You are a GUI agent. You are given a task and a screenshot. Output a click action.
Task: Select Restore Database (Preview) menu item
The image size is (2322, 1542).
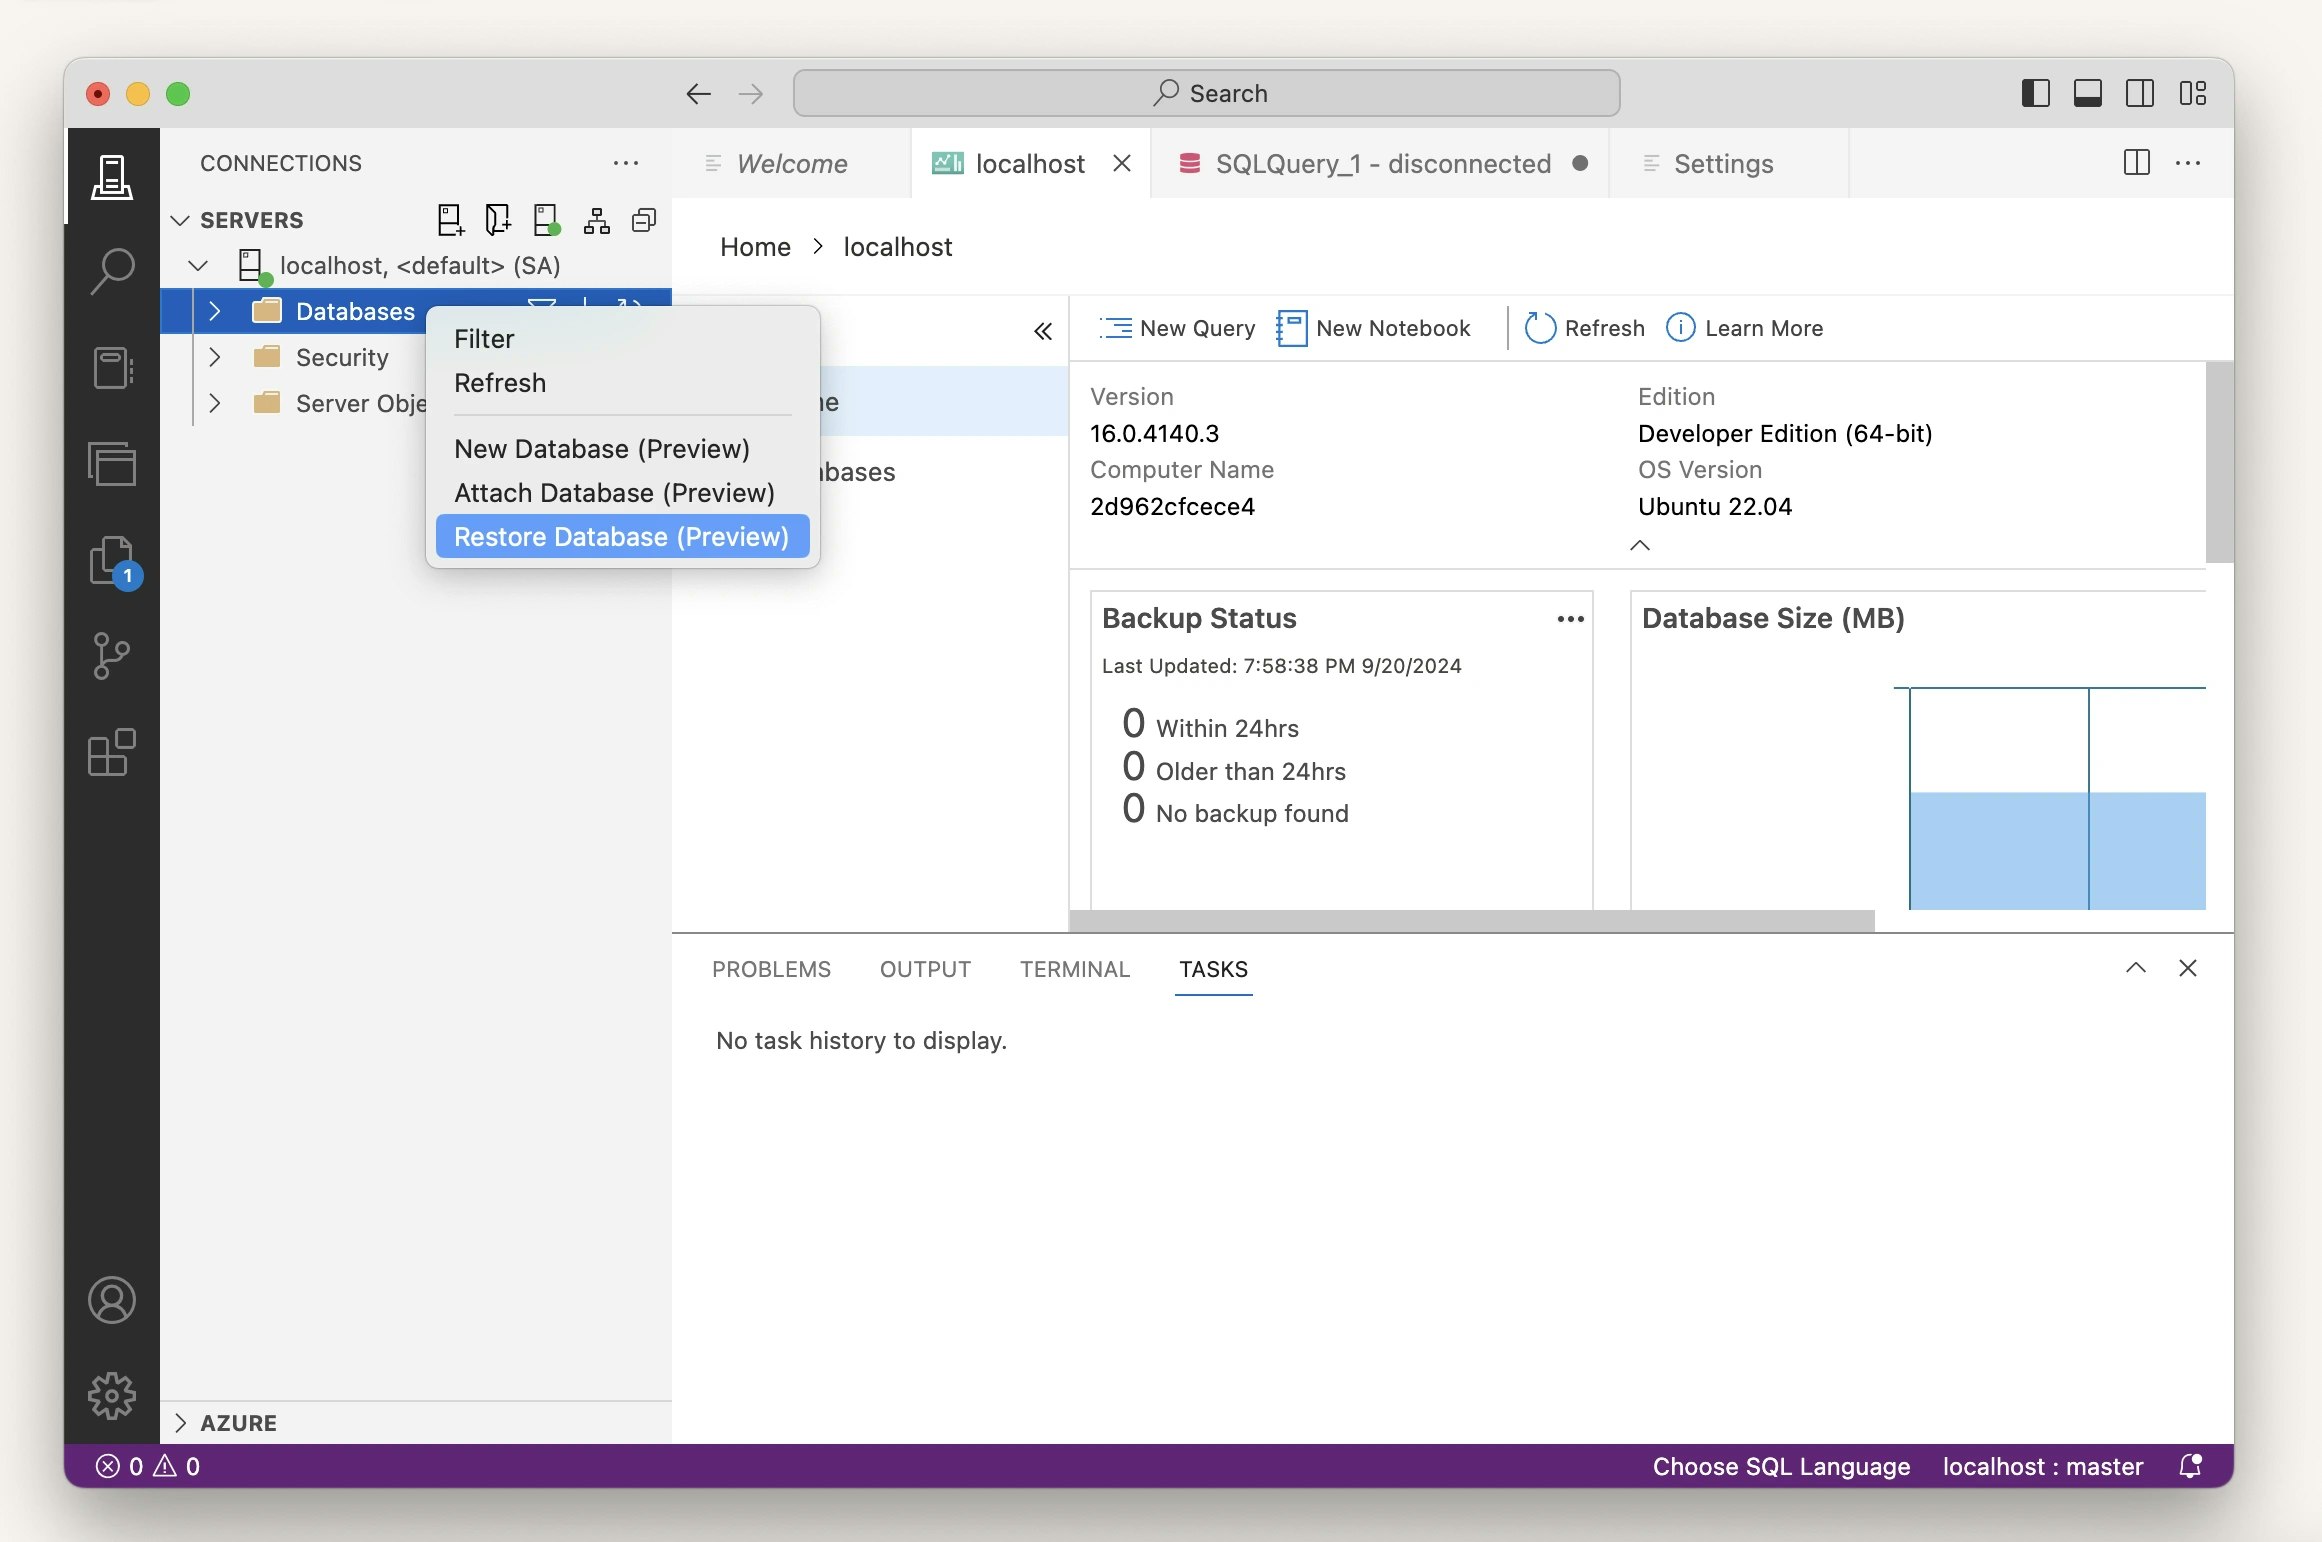click(x=622, y=537)
